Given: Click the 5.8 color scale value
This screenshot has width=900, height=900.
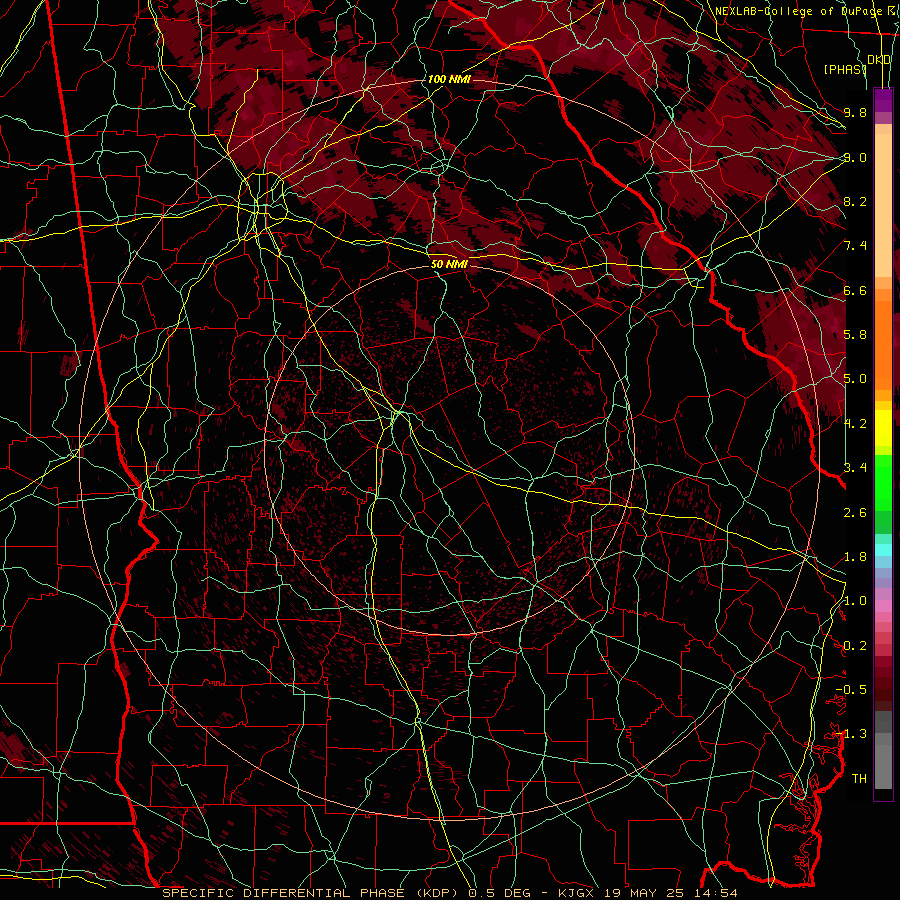Looking at the screenshot, I should point(855,335).
